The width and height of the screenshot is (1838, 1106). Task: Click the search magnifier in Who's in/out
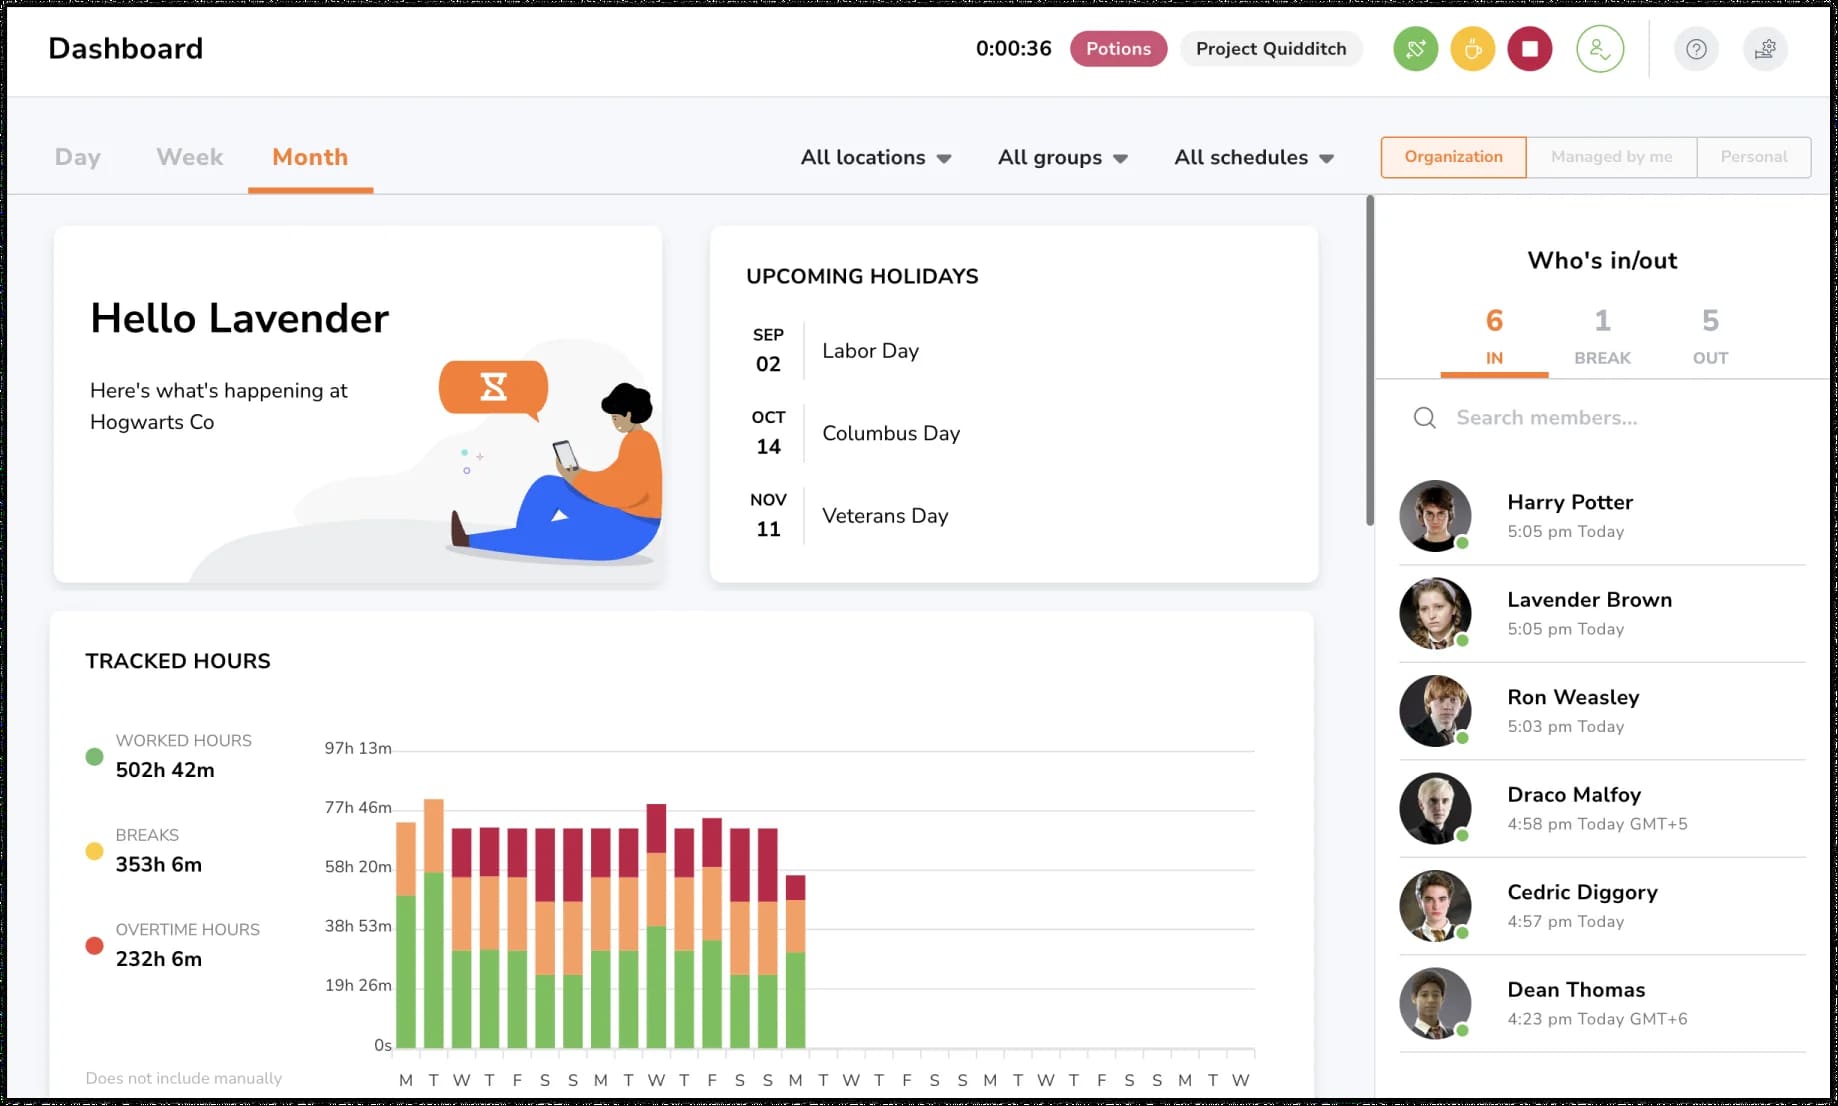(1424, 417)
